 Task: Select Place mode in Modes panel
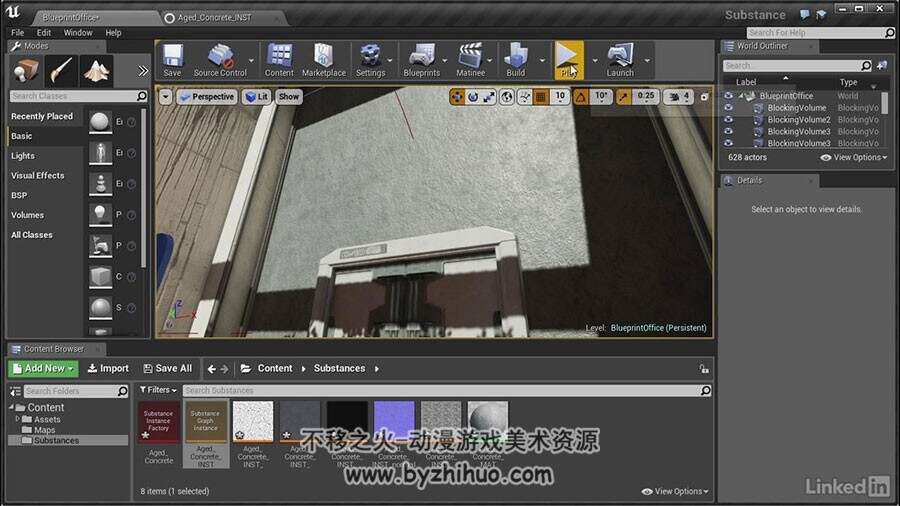coord(26,71)
